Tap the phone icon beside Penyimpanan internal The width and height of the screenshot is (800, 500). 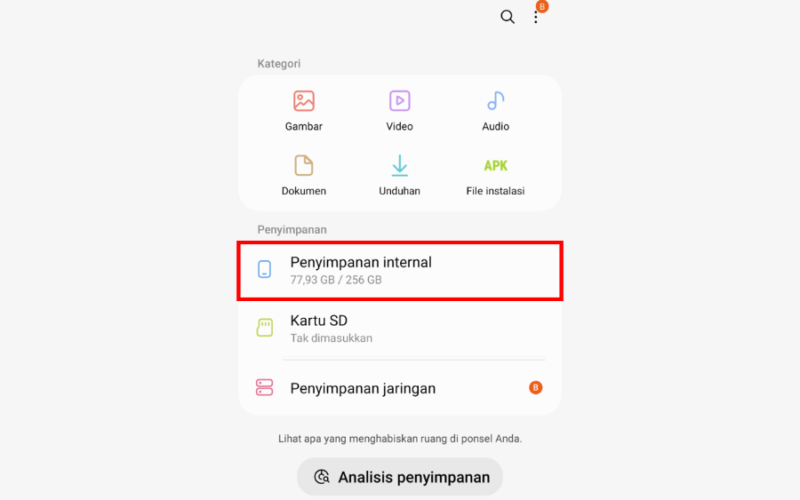pyautogui.click(x=264, y=269)
